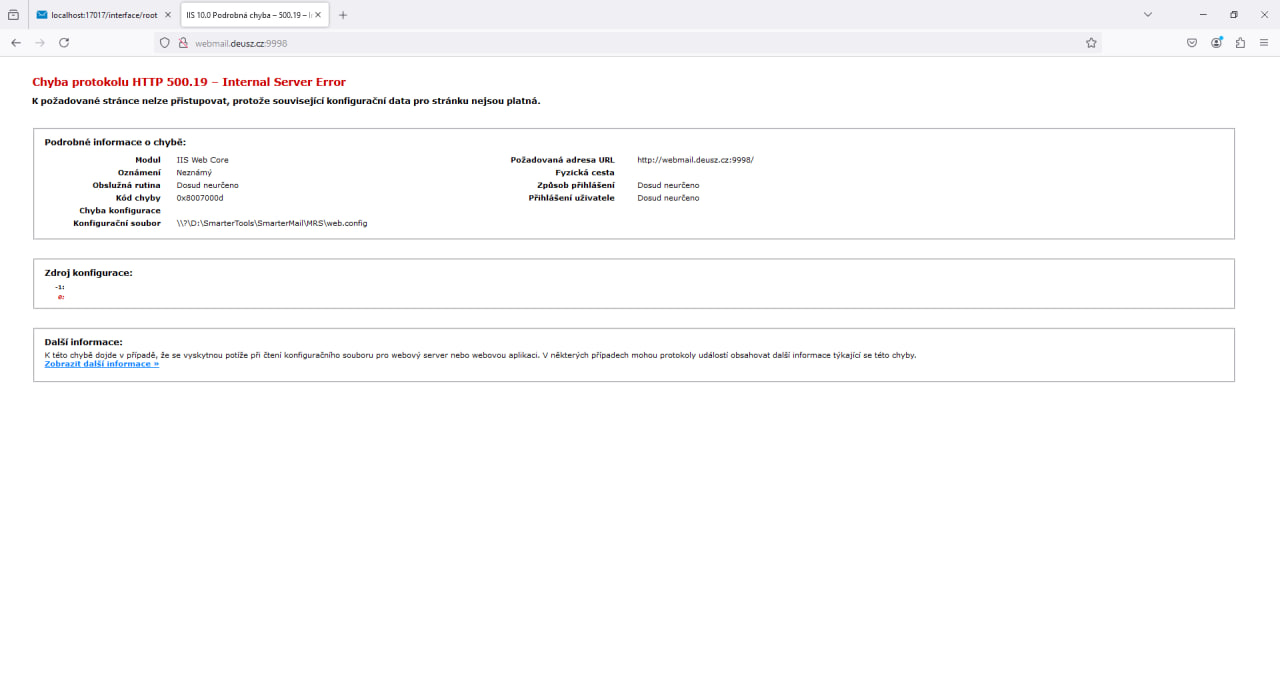Click the webmail.deusz.cz:9998 address bar
Screen dimensions: 1280x693
[600, 43]
